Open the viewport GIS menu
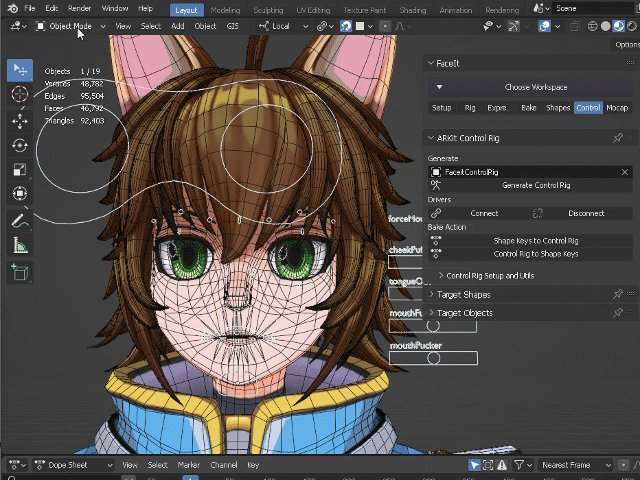The width and height of the screenshot is (640, 480). click(232, 26)
